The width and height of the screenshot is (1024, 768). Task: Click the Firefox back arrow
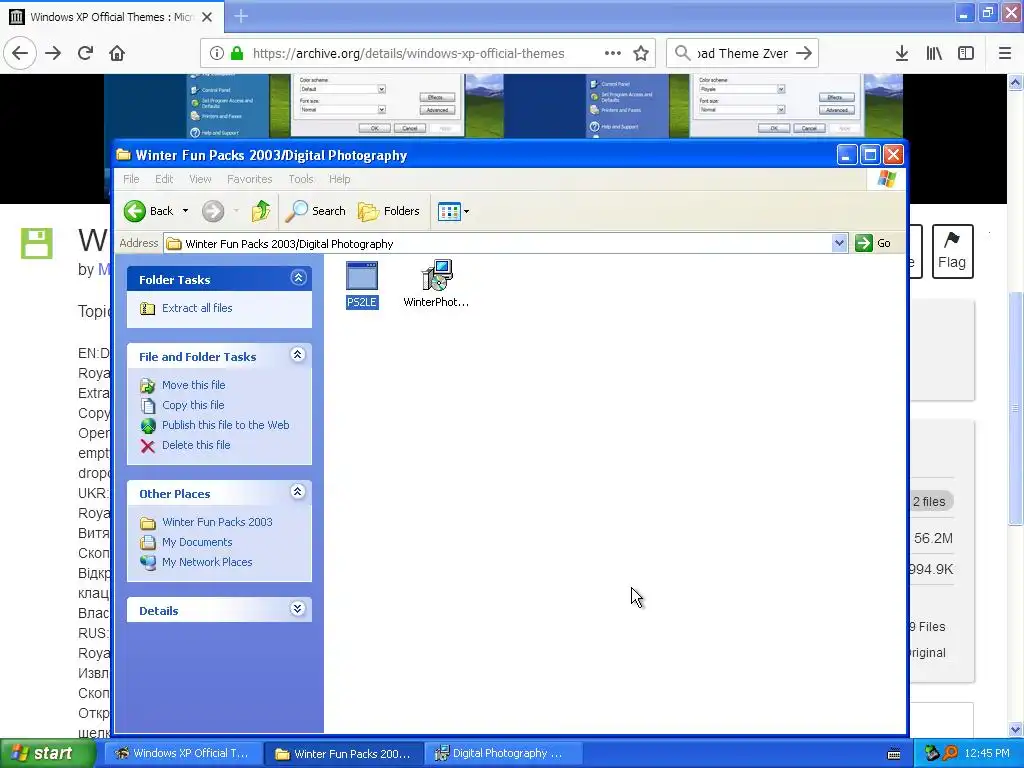(x=20, y=53)
